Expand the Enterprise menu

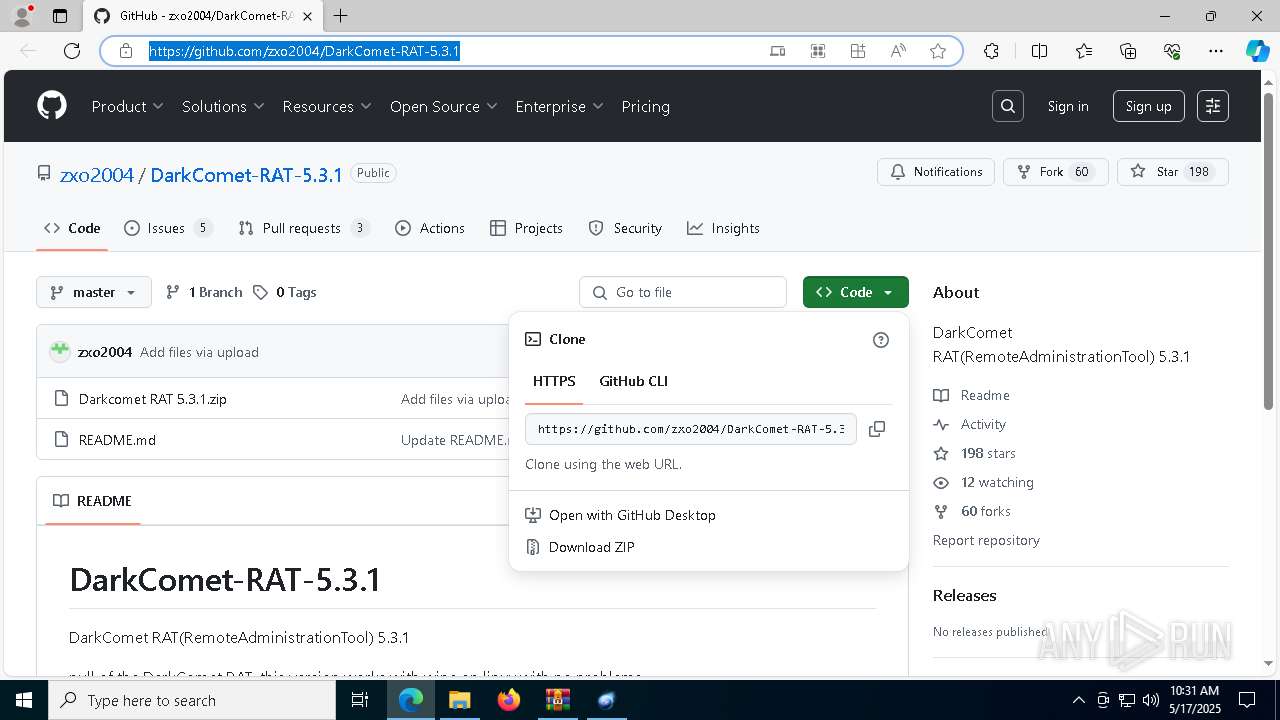(x=560, y=106)
